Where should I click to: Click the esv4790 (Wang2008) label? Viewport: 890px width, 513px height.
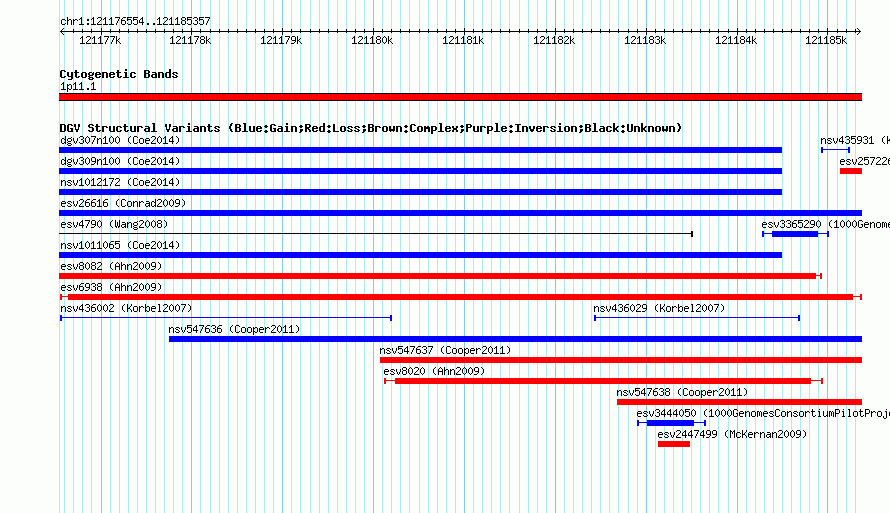tap(114, 224)
